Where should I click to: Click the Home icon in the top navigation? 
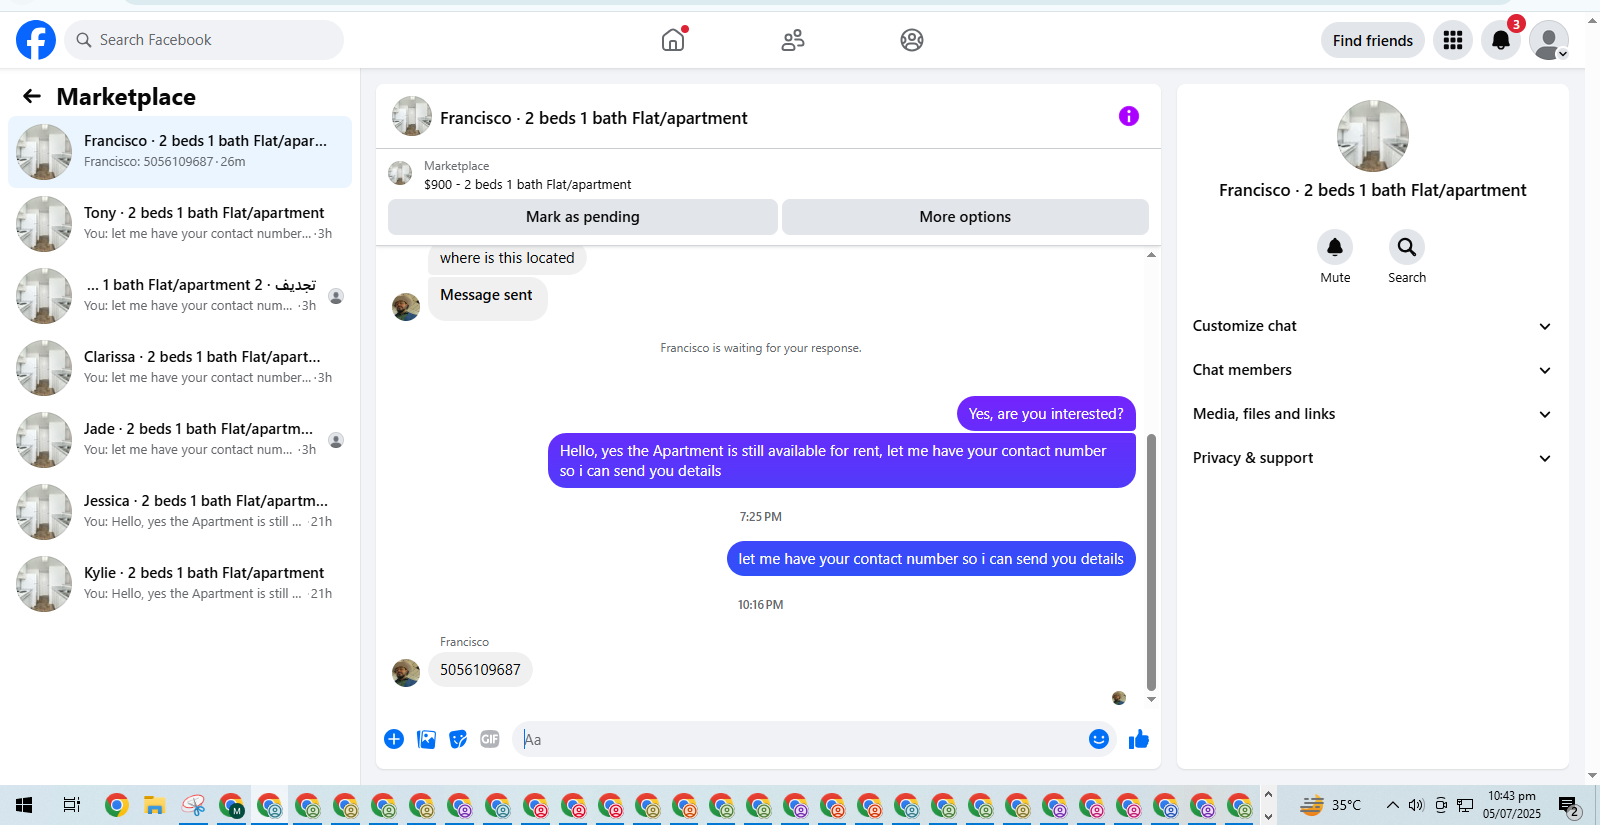[x=673, y=40]
